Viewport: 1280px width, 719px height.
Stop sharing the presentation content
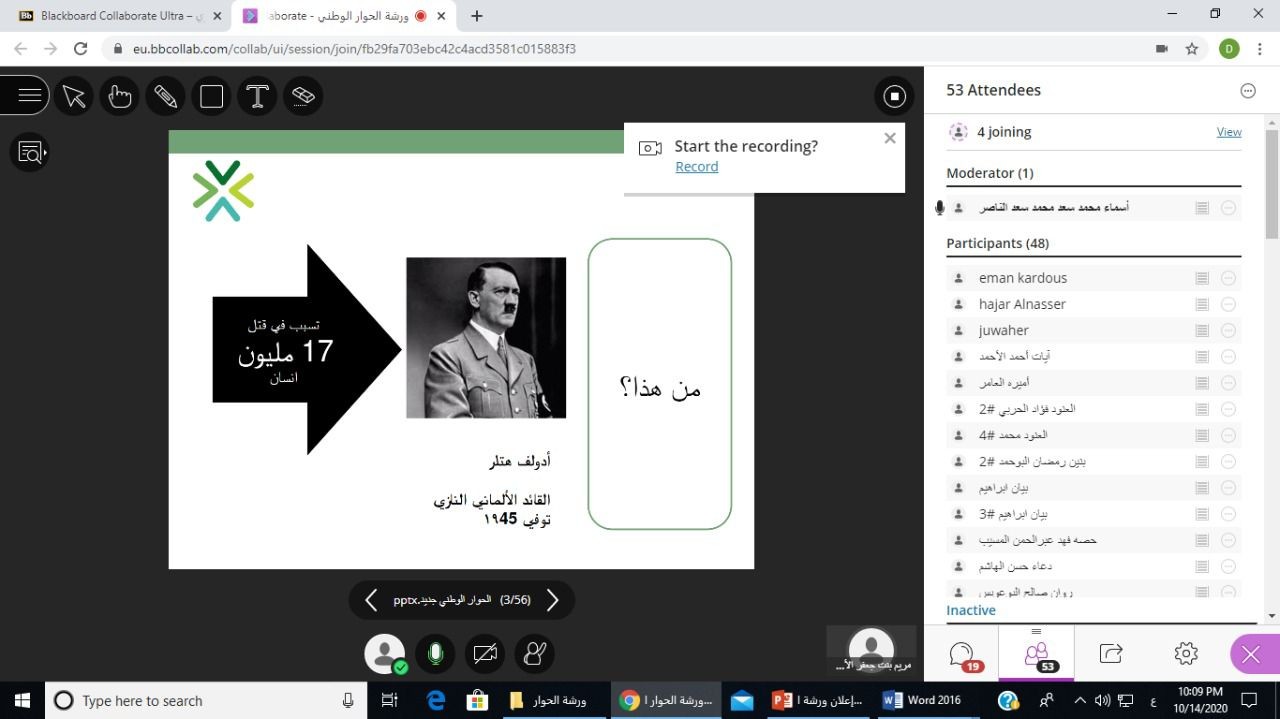(894, 96)
